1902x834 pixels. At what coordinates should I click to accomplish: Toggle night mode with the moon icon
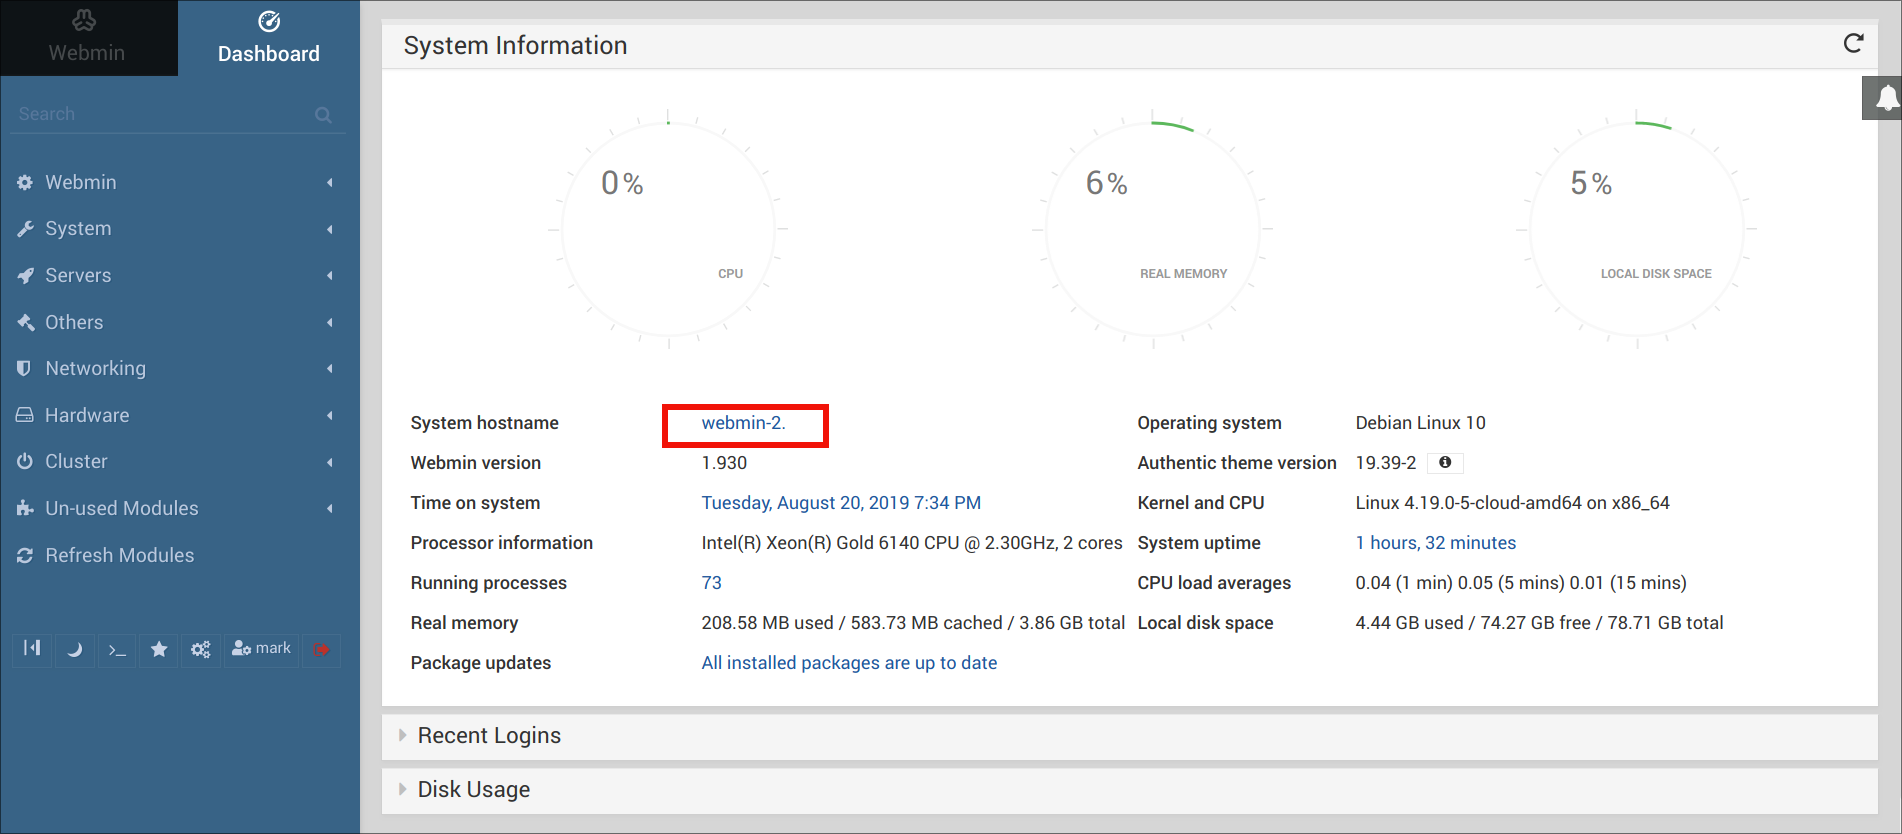(74, 649)
